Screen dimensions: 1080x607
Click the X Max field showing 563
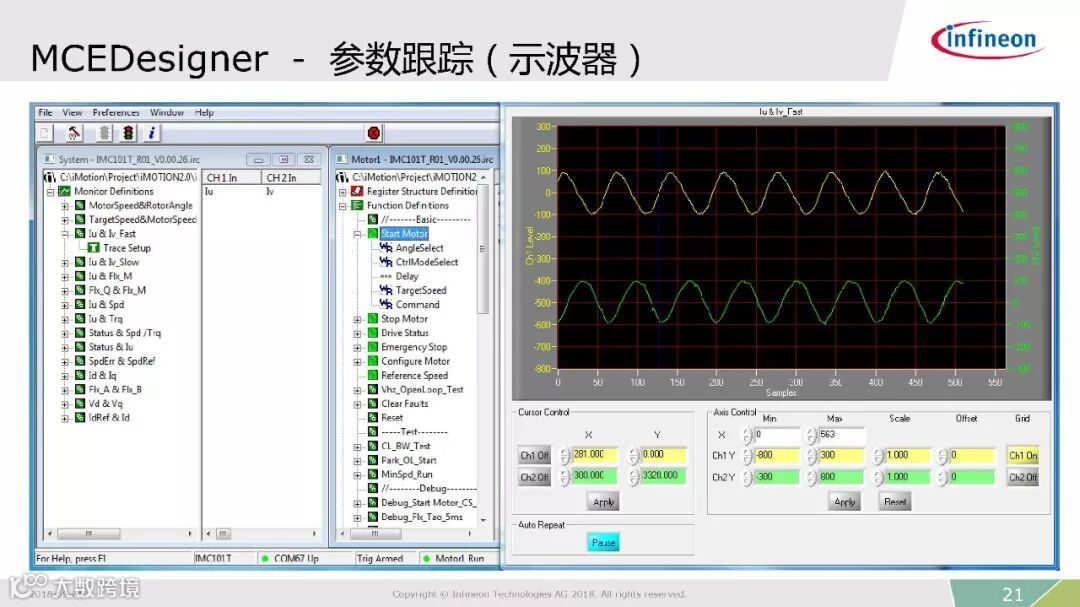(841, 435)
